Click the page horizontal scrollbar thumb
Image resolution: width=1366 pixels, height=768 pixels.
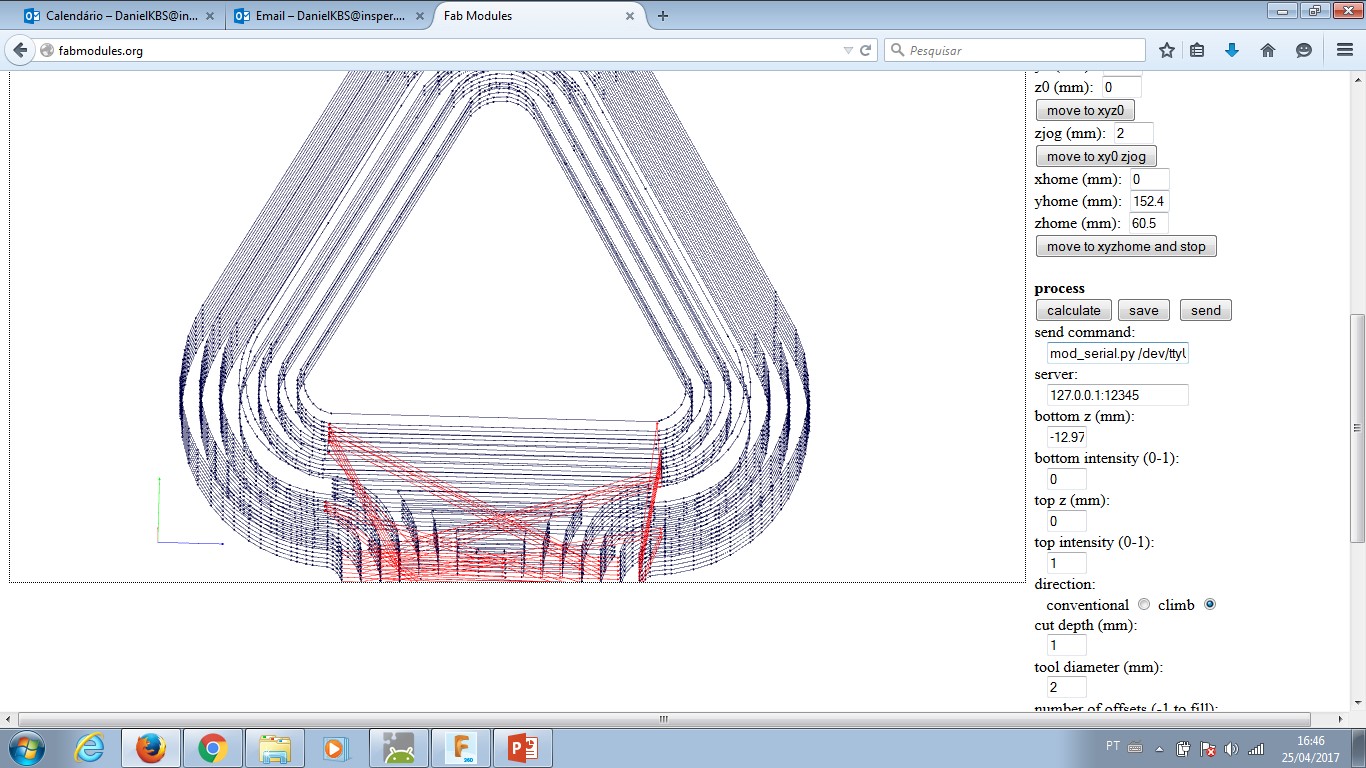pos(664,719)
